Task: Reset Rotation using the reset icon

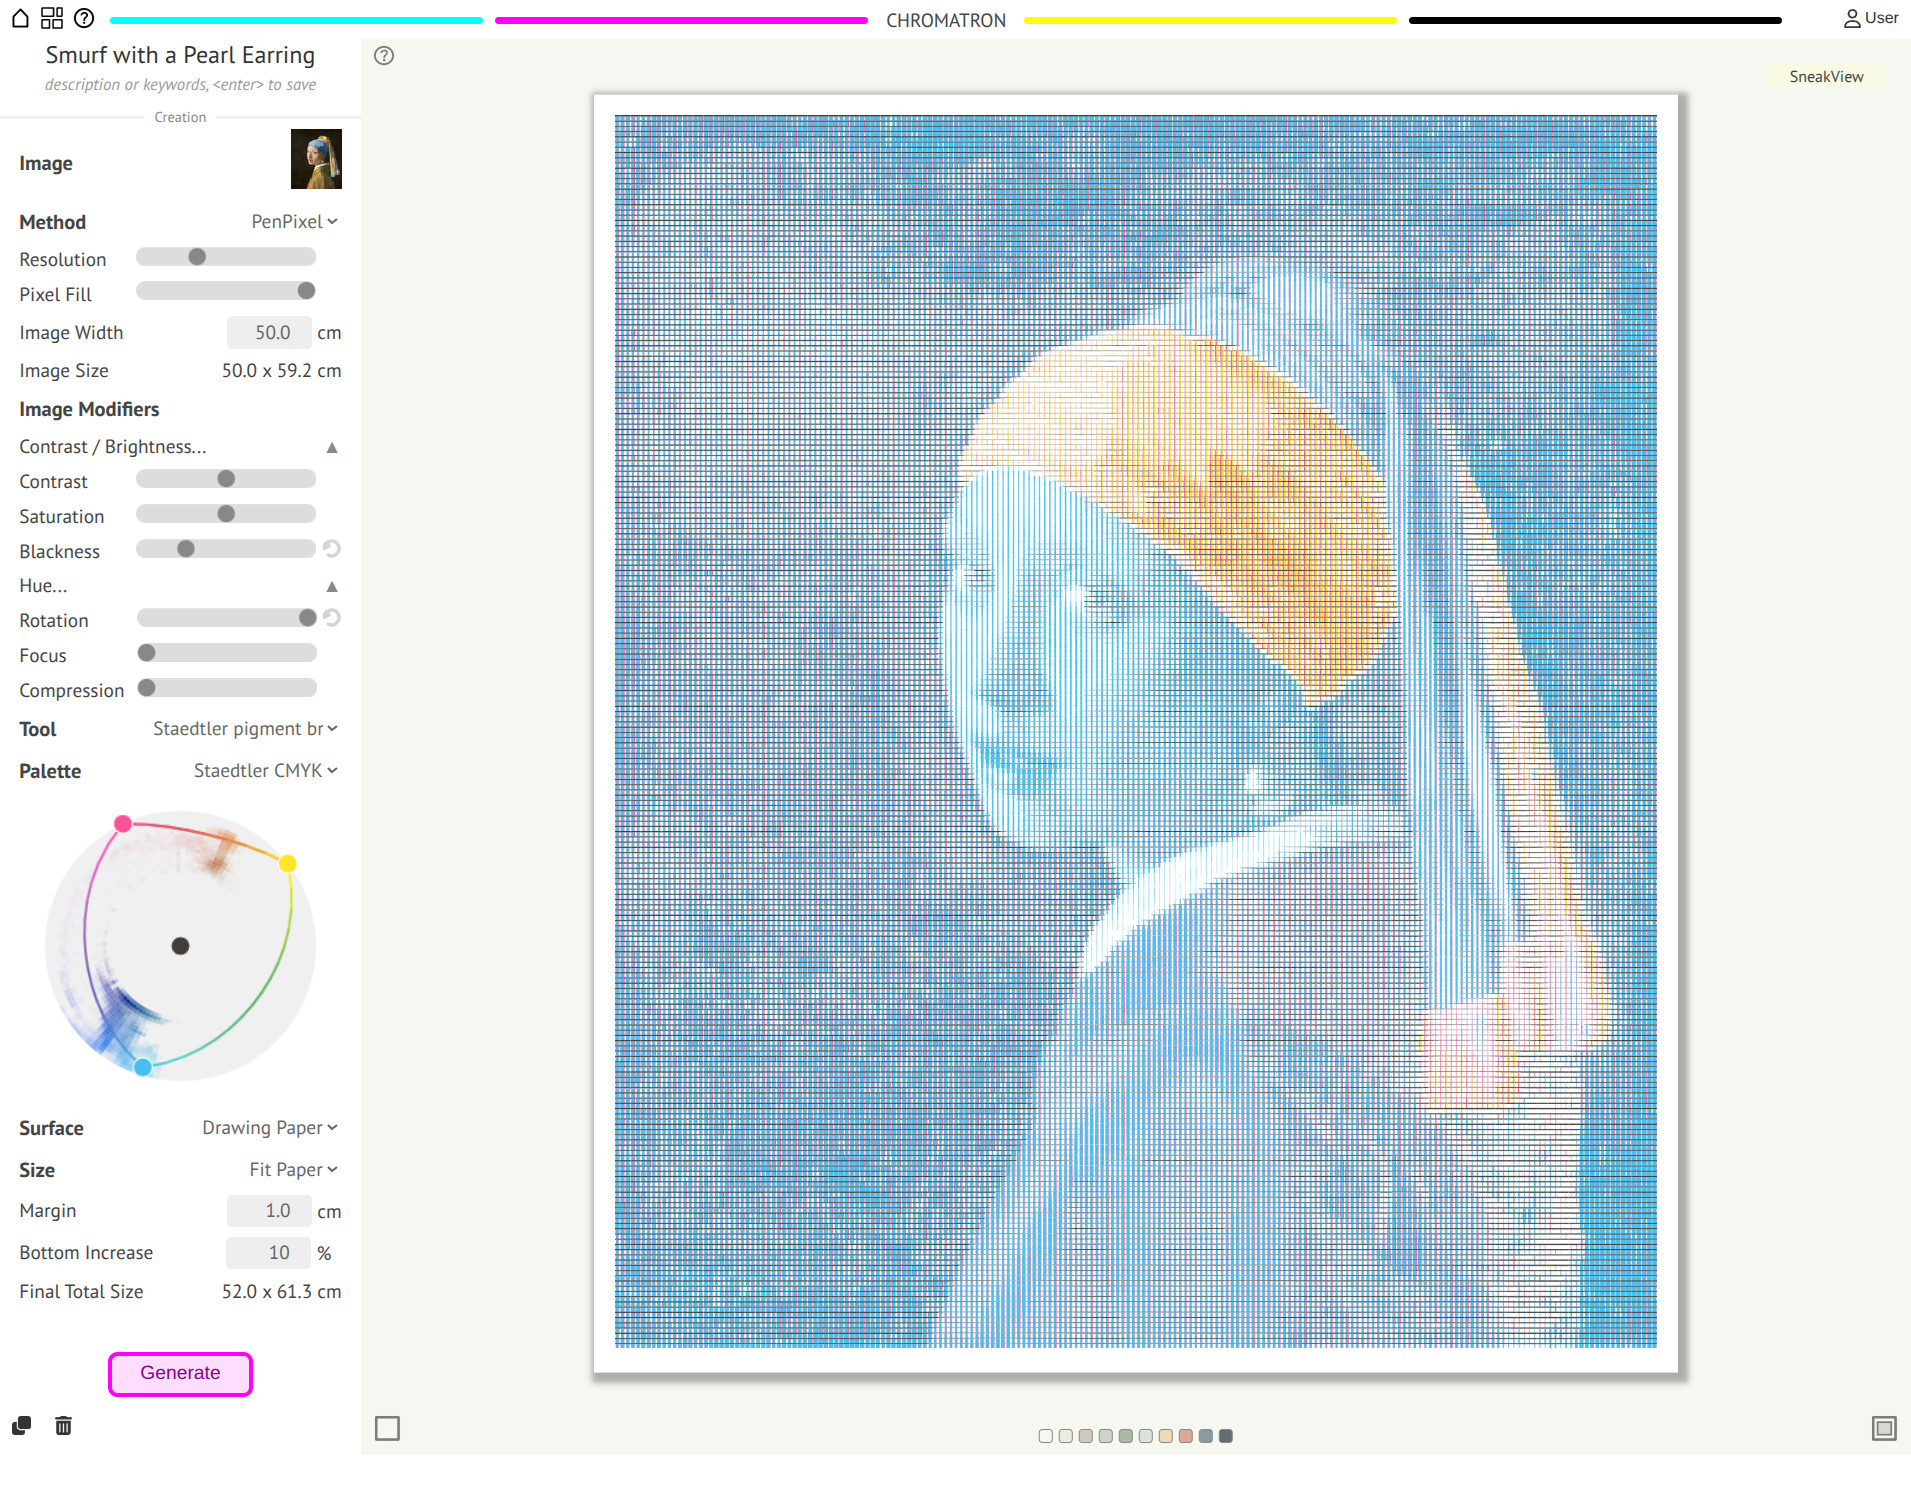Action: 332,618
